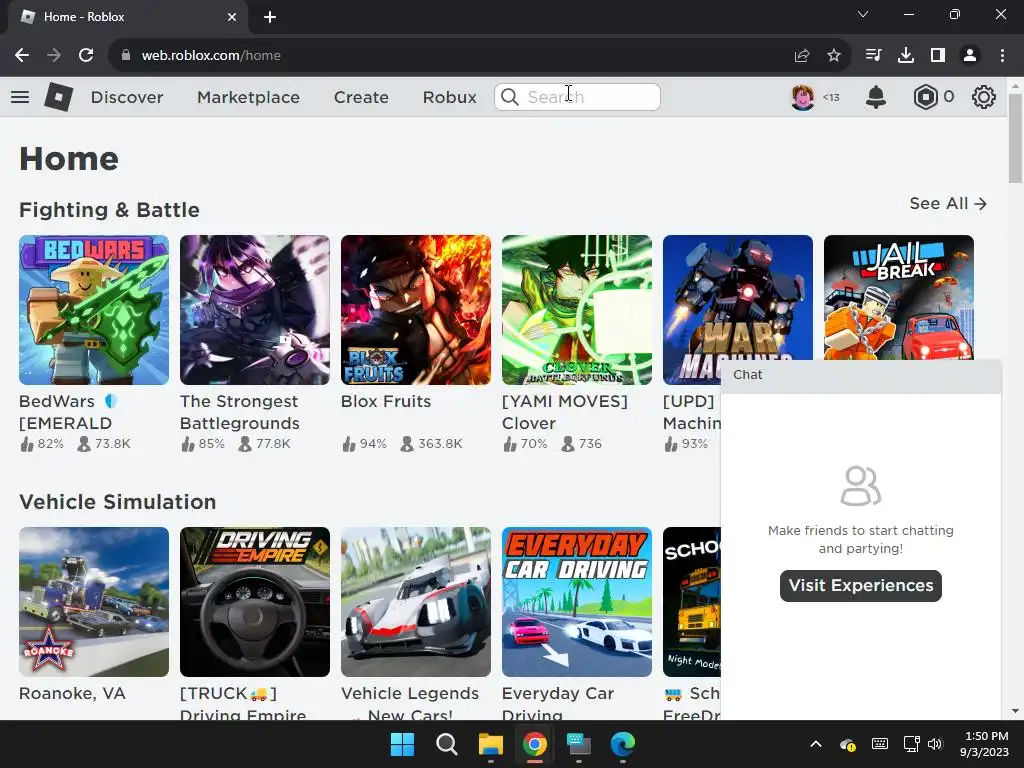Image resolution: width=1024 pixels, height=768 pixels.
Task: Click the search magnifier icon
Action: 510,97
